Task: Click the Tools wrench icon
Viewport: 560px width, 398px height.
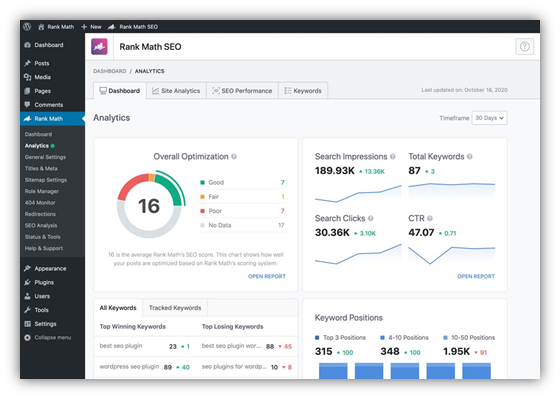Action: pos(28,310)
